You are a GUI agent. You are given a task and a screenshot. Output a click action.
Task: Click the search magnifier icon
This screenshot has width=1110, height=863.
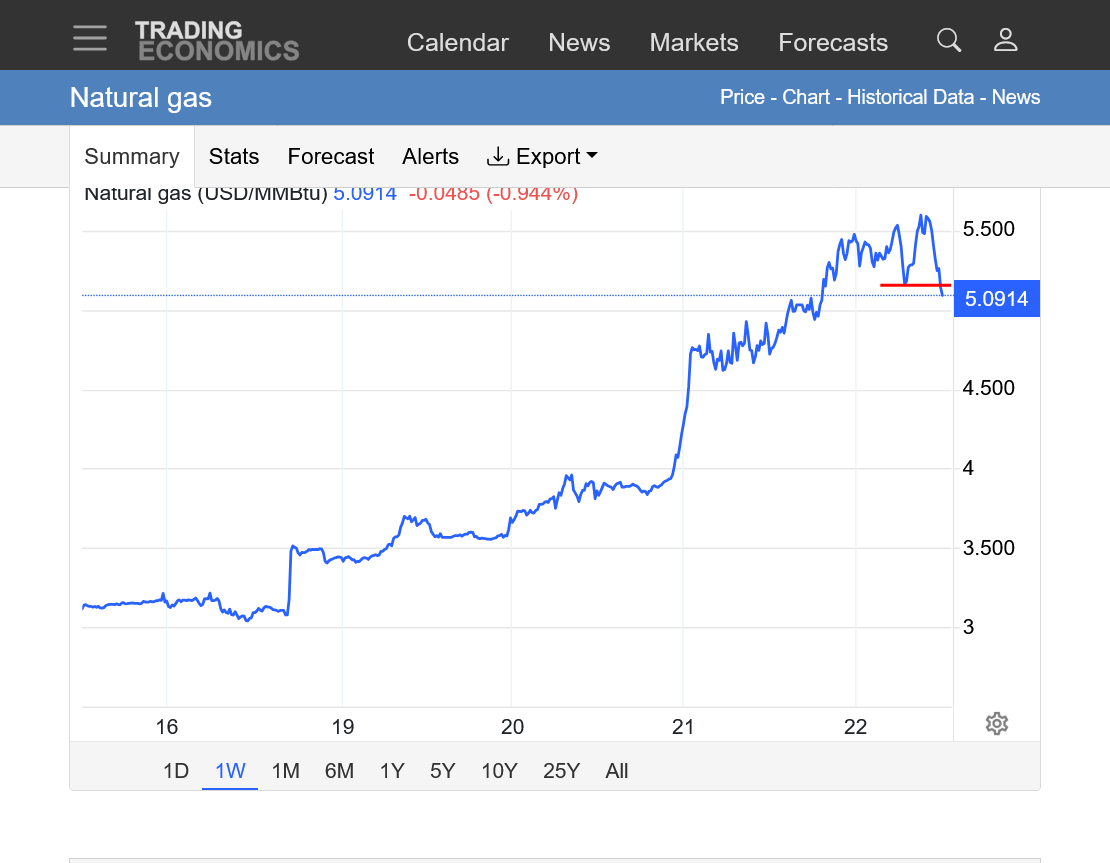tap(948, 40)
